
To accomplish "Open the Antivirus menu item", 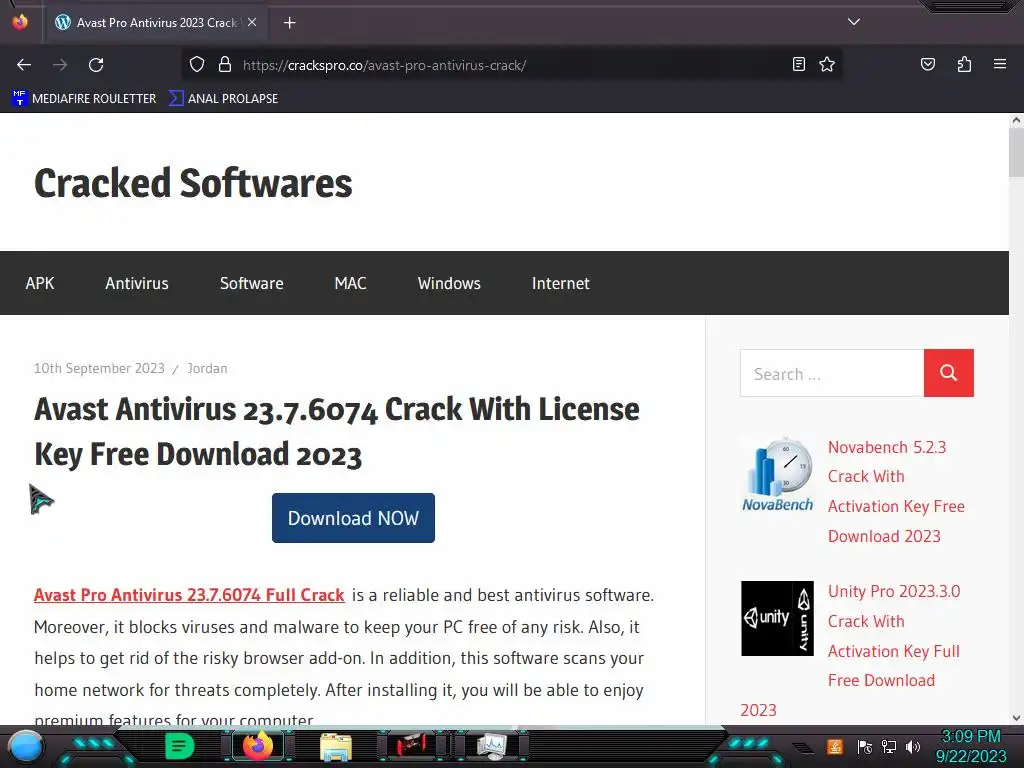I will 136,283.
